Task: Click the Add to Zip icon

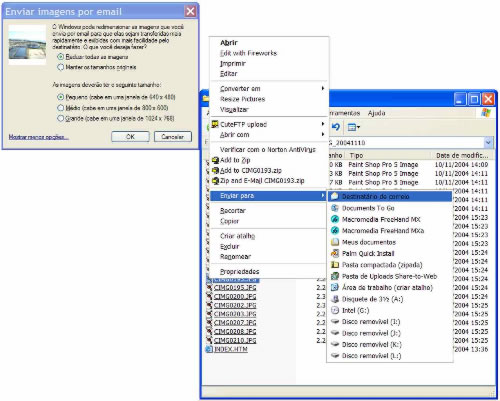Action: [215, 160]
